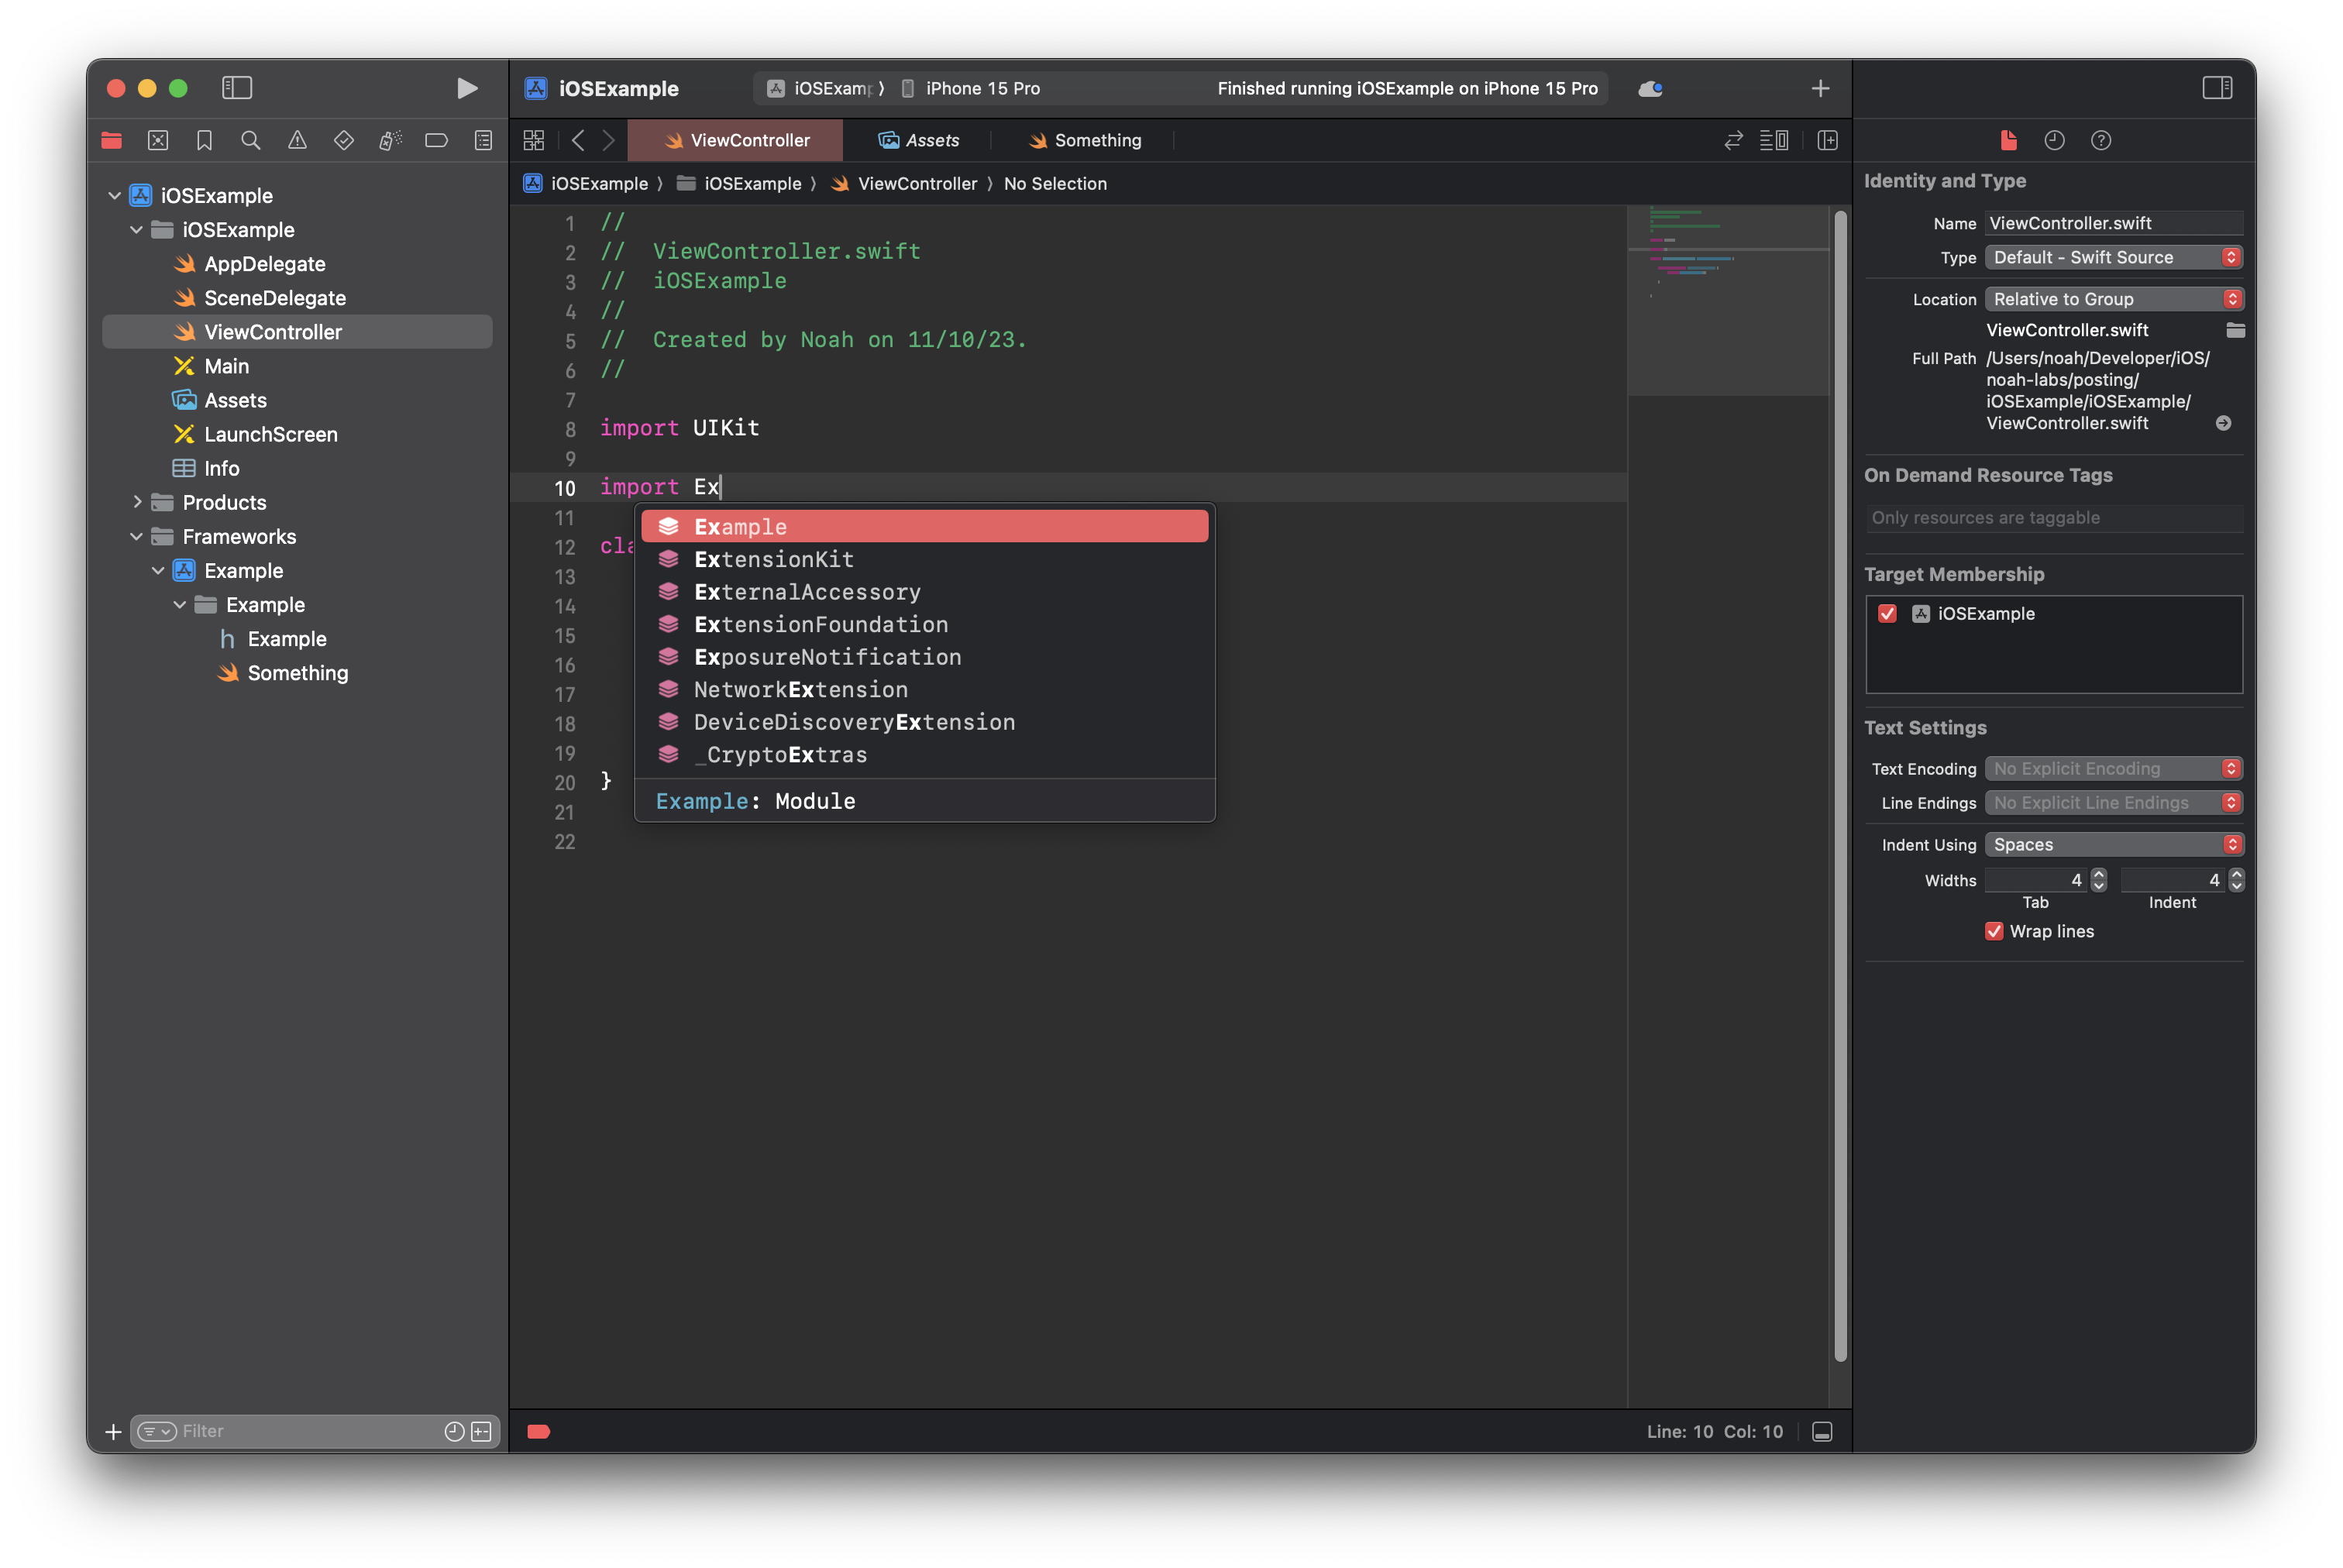Toggle the navigator sidebar visibility button

(237, 88)
